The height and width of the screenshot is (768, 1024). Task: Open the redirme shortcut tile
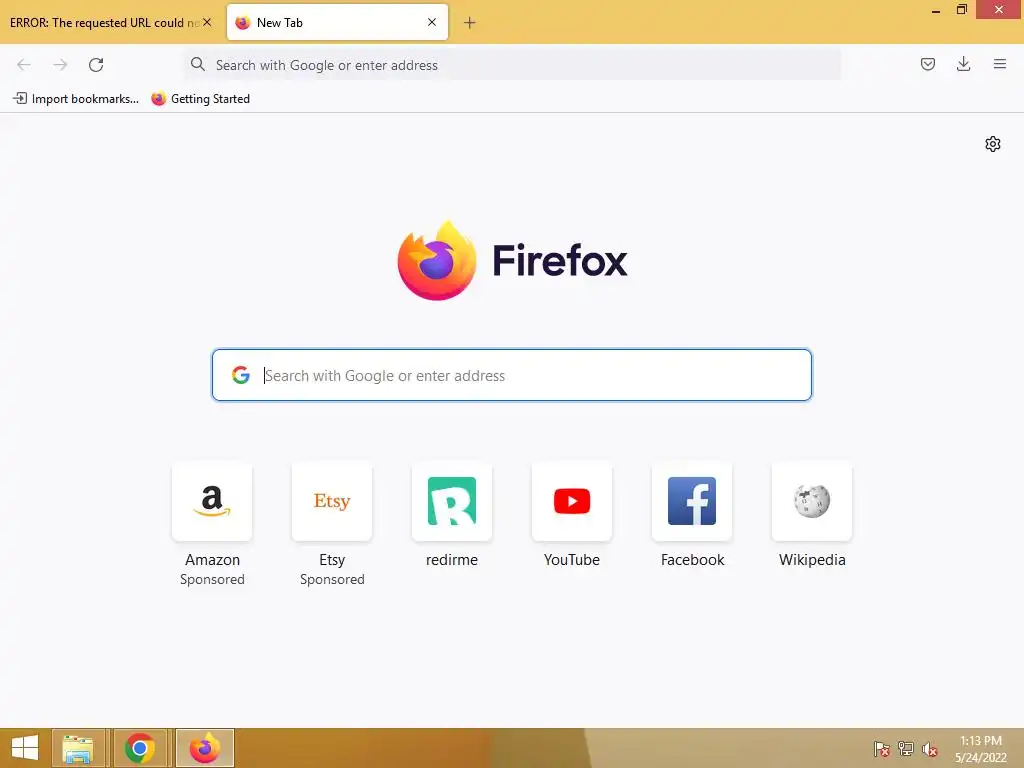click(452, 502)
